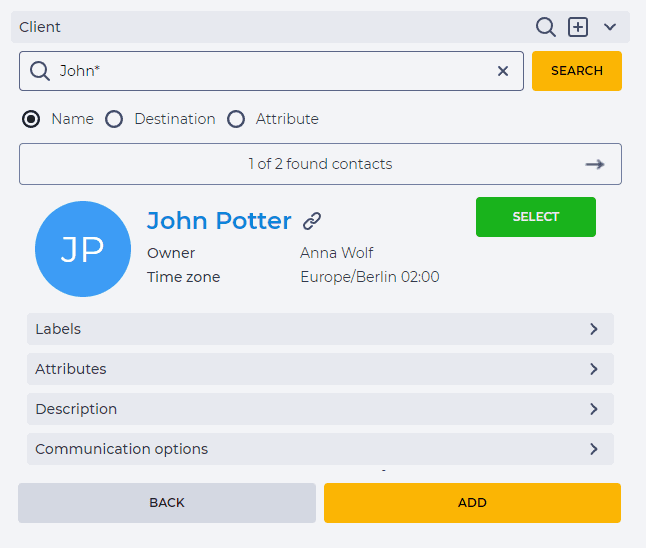
Task: Click into the John* search input
Action: point(272,71)
